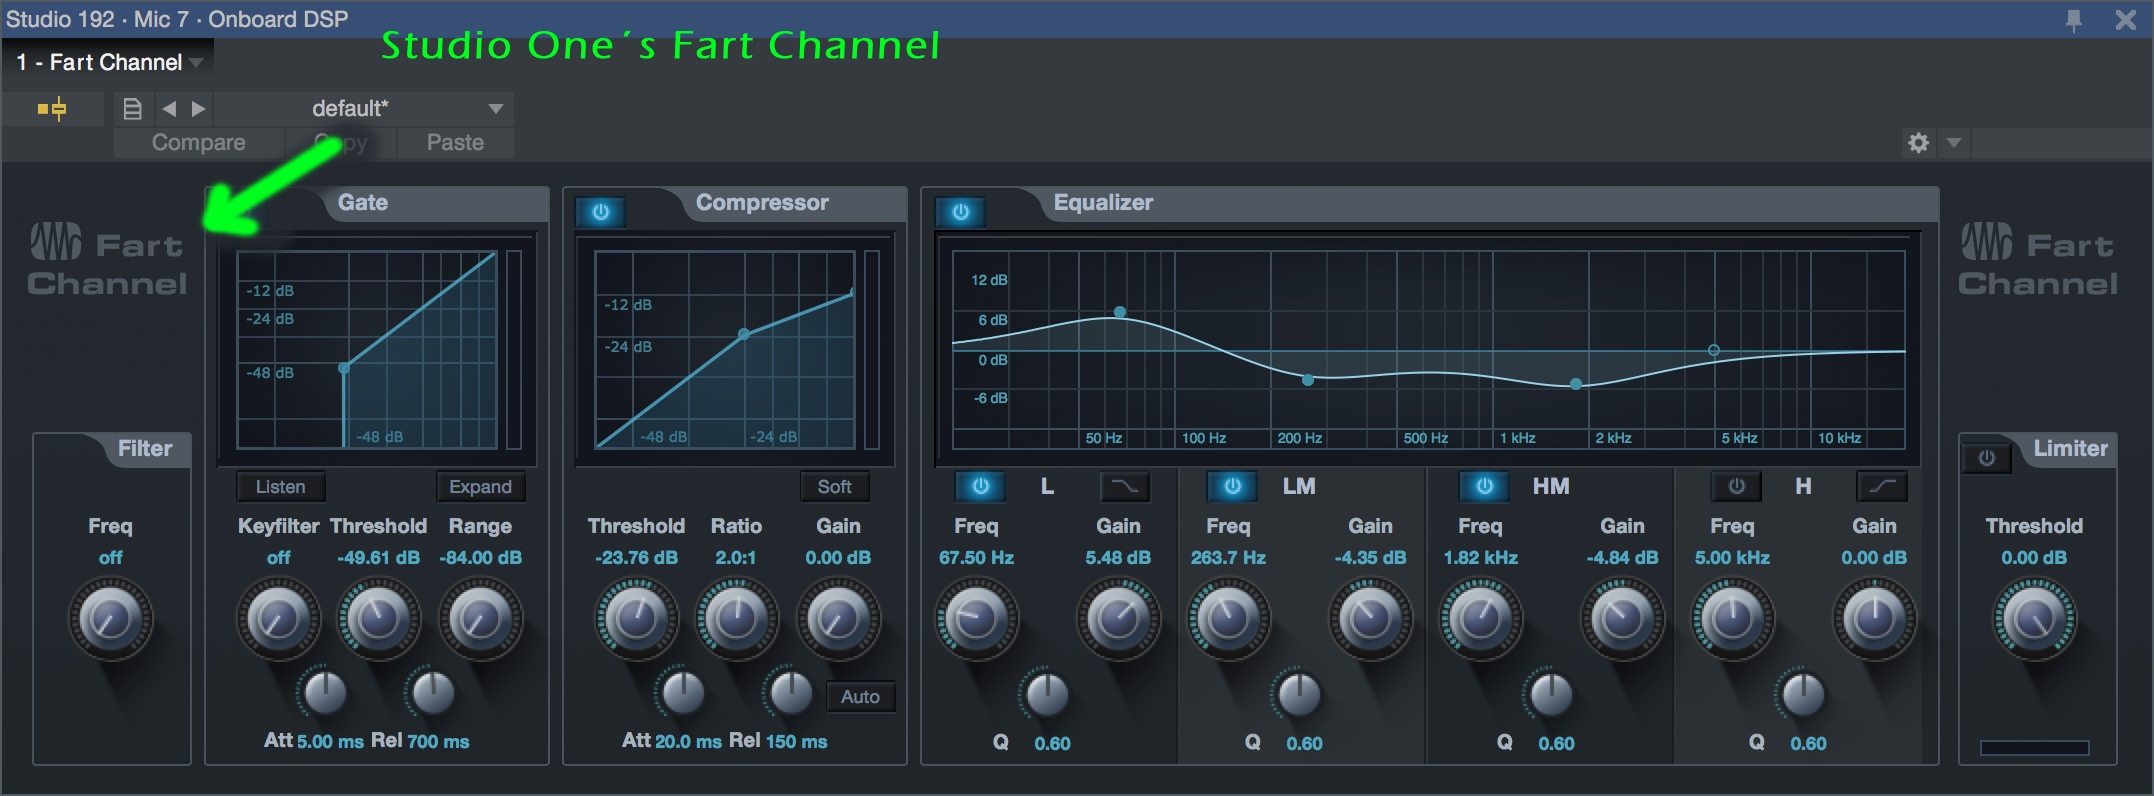The image size is (2154, 796).
Task: Click the HM band Q knob
Action: click(1551, 694)
